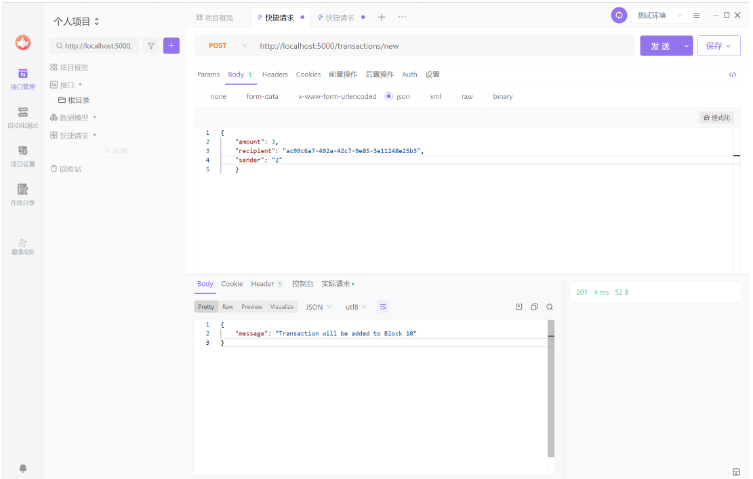Open the response Header tab
This screenshot has height=479, width=753.
267,284
